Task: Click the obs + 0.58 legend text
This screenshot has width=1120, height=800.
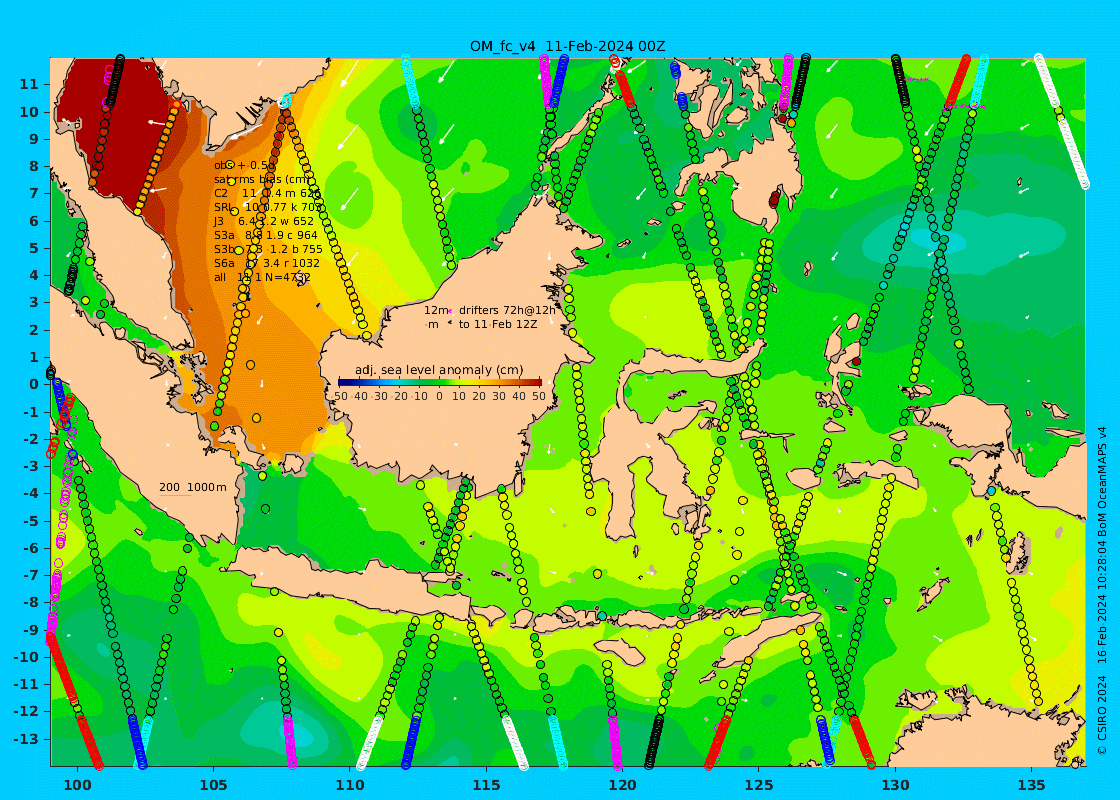Action: (244, 166)
